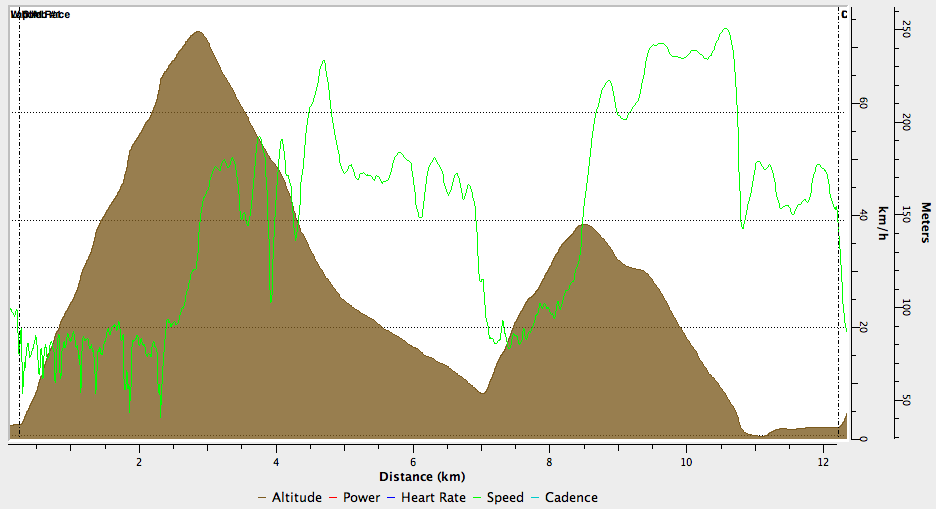
Task: Click the speed curve maximum near 10.5 km
Action: (x=725, y=29)
